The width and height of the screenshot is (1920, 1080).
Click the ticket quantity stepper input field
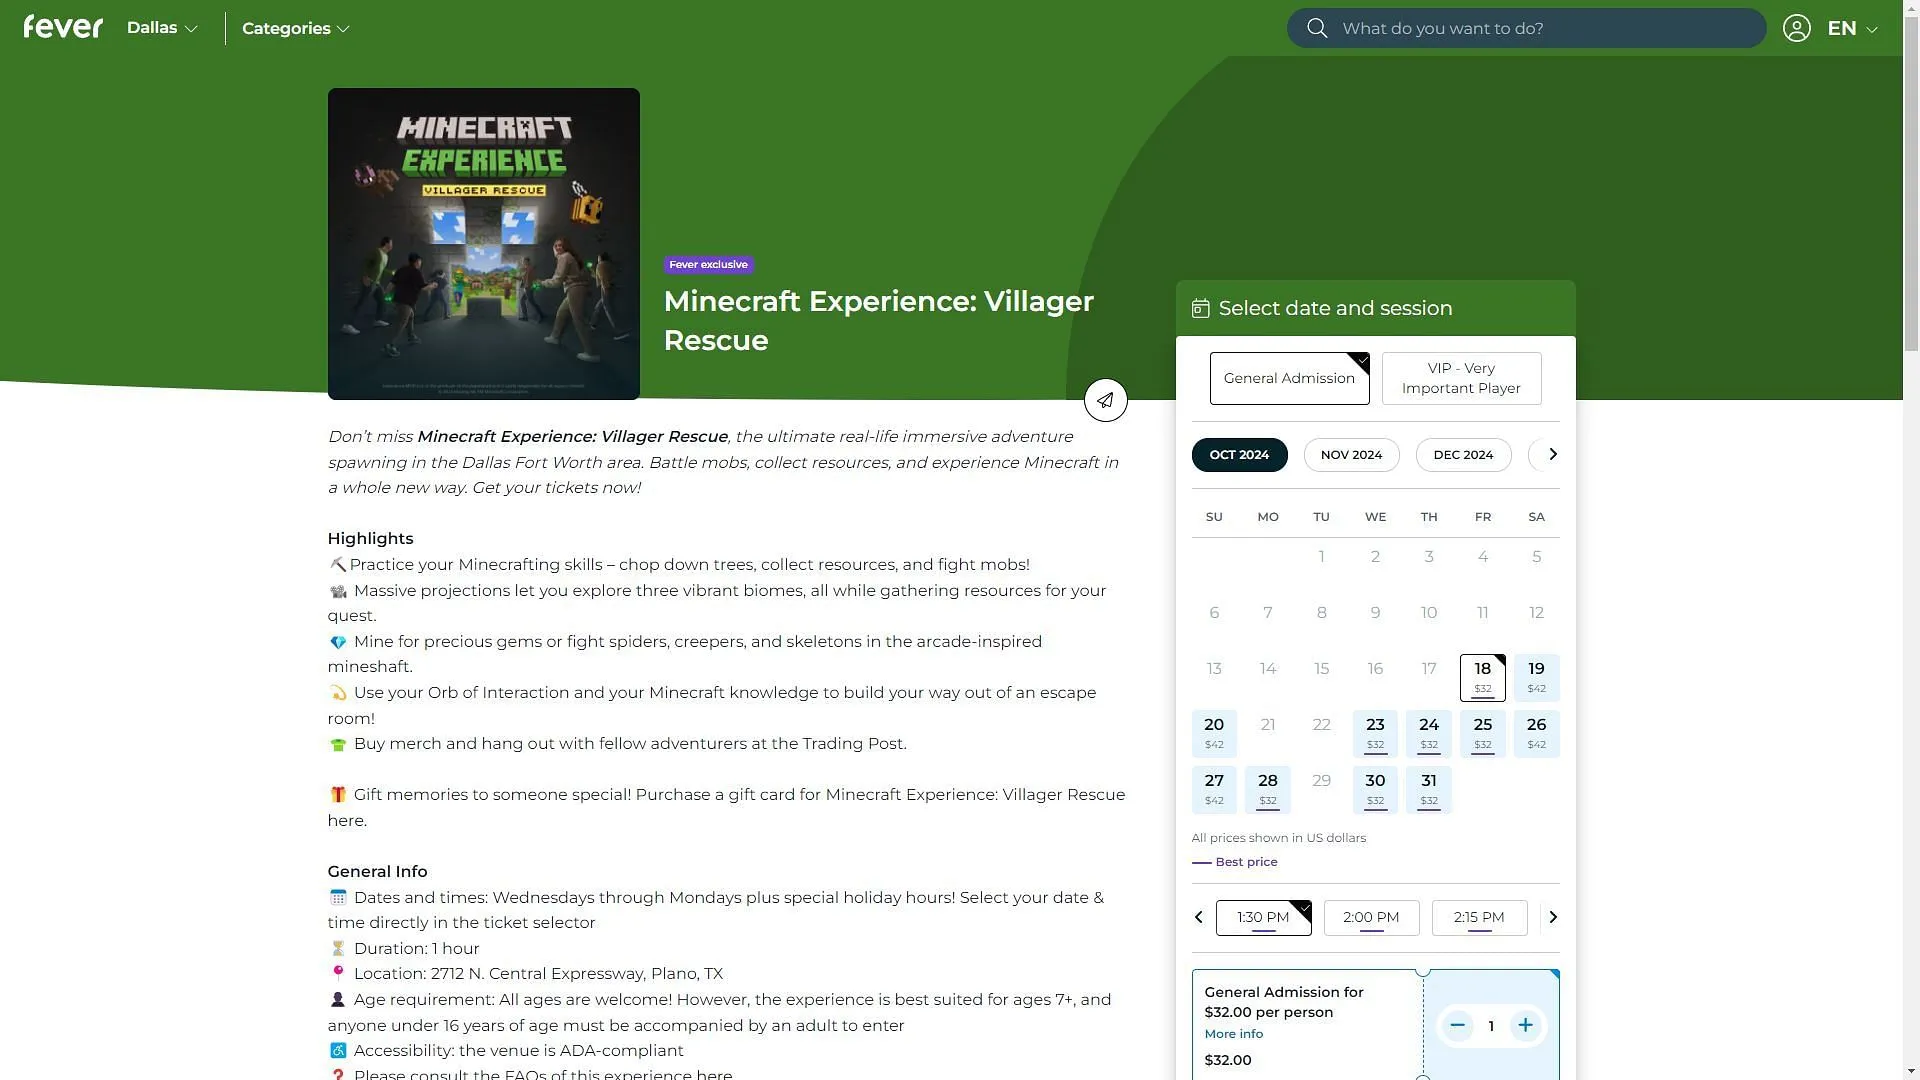[x=1490, y=1025]
